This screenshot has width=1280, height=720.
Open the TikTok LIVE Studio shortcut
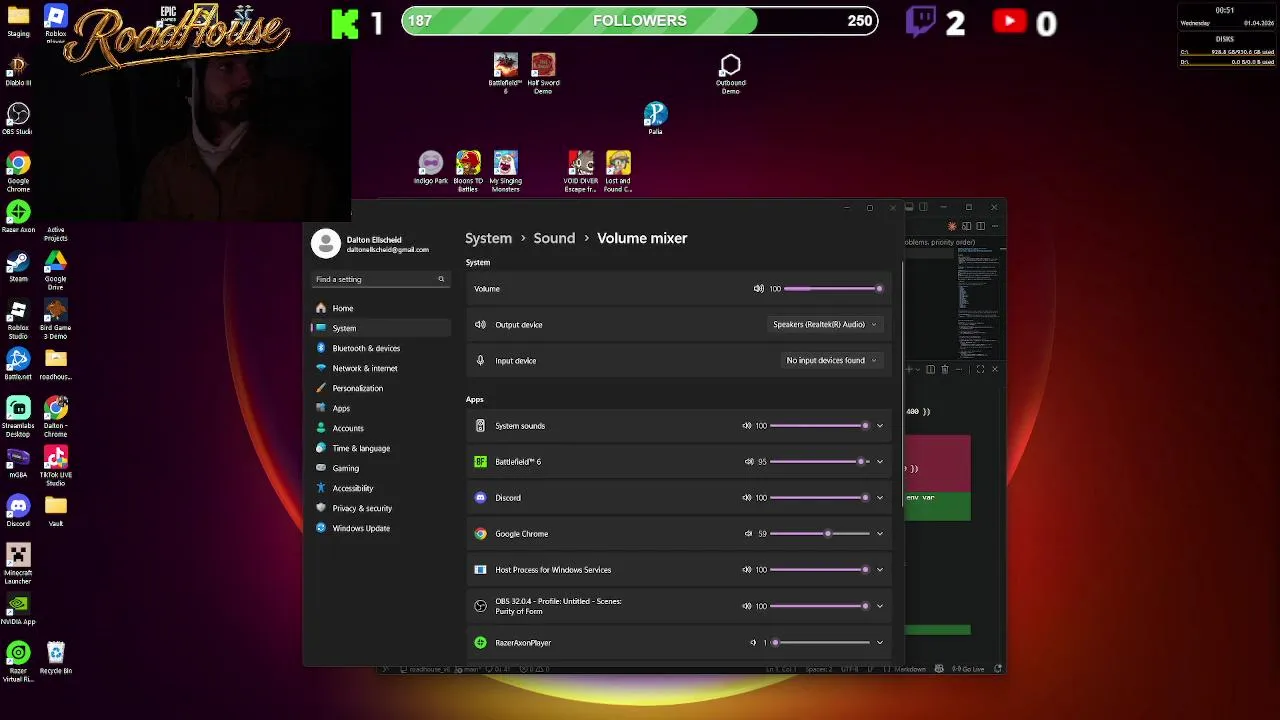pyautogui.click(x=55, y=466)
